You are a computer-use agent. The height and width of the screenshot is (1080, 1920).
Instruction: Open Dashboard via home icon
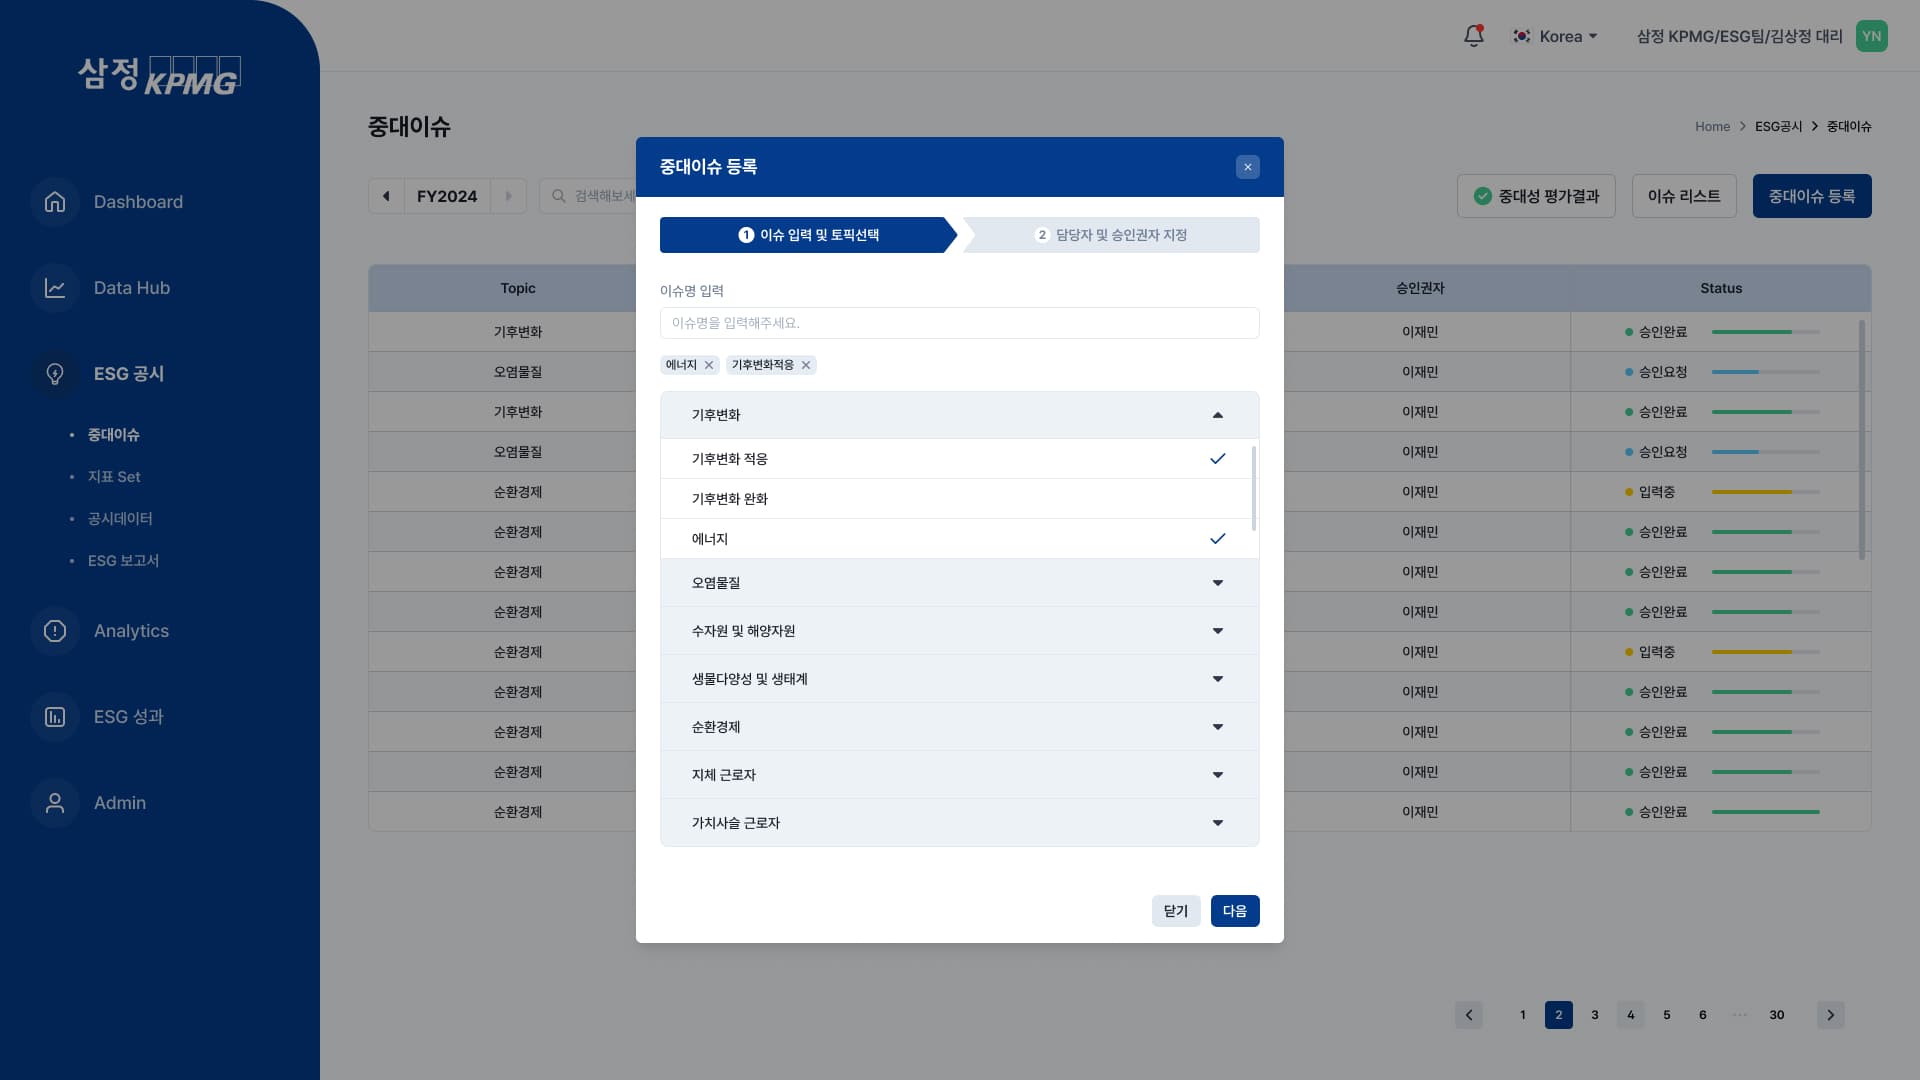(x=55, y=202)
